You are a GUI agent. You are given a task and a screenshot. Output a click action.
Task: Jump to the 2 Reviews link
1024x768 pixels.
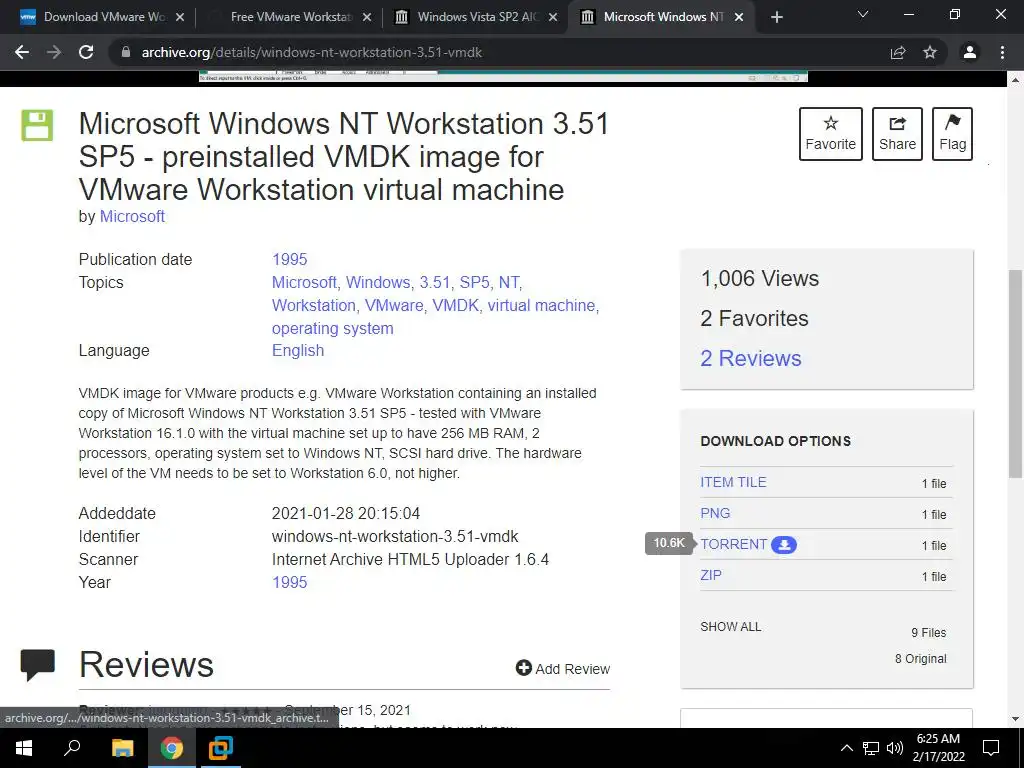click(x=750, y=358)
